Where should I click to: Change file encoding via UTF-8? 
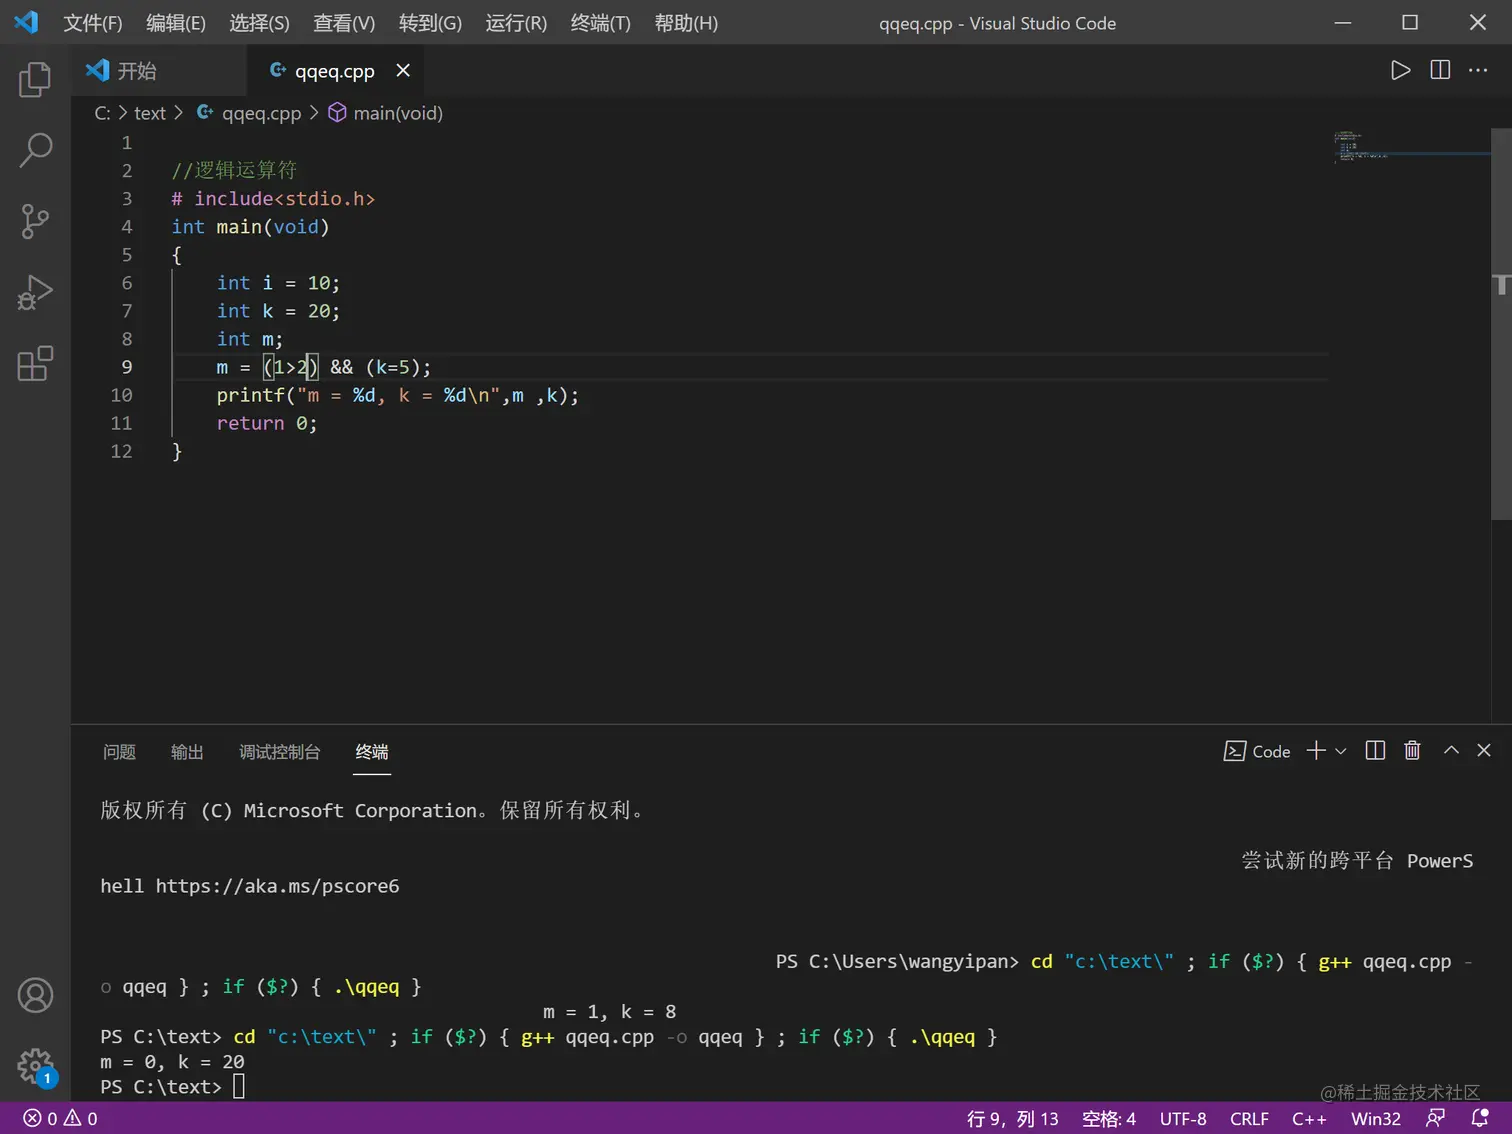click(1183, 1118)
